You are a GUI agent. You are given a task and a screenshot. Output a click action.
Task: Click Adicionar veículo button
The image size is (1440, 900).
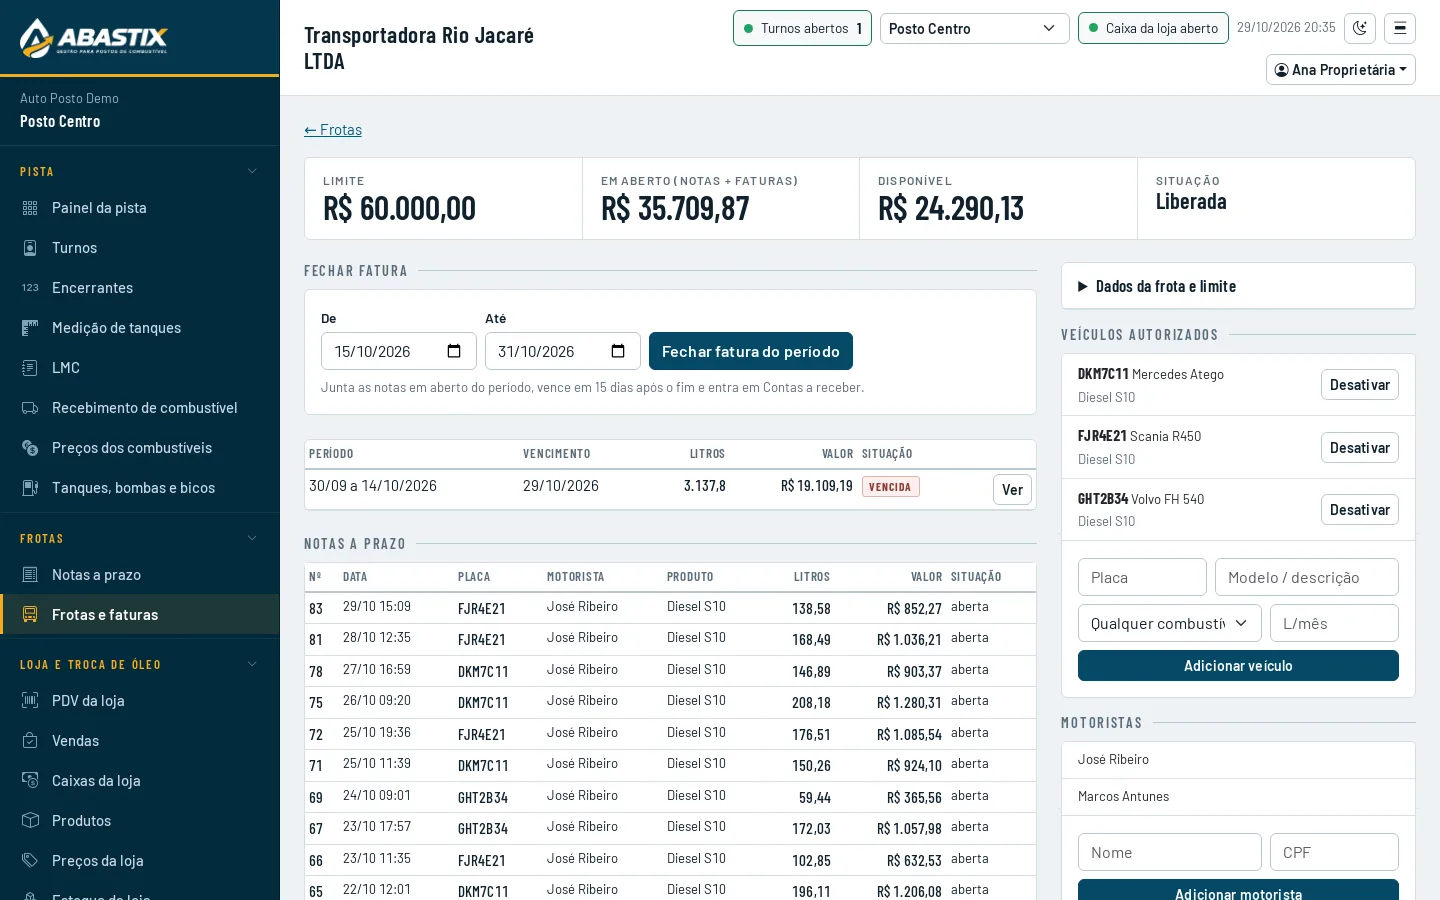pos(1238,666)
